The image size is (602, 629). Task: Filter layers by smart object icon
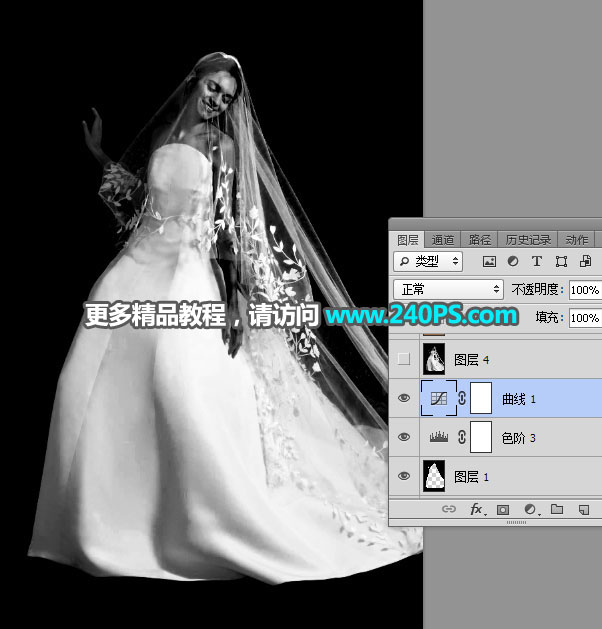tap(585, 262)
